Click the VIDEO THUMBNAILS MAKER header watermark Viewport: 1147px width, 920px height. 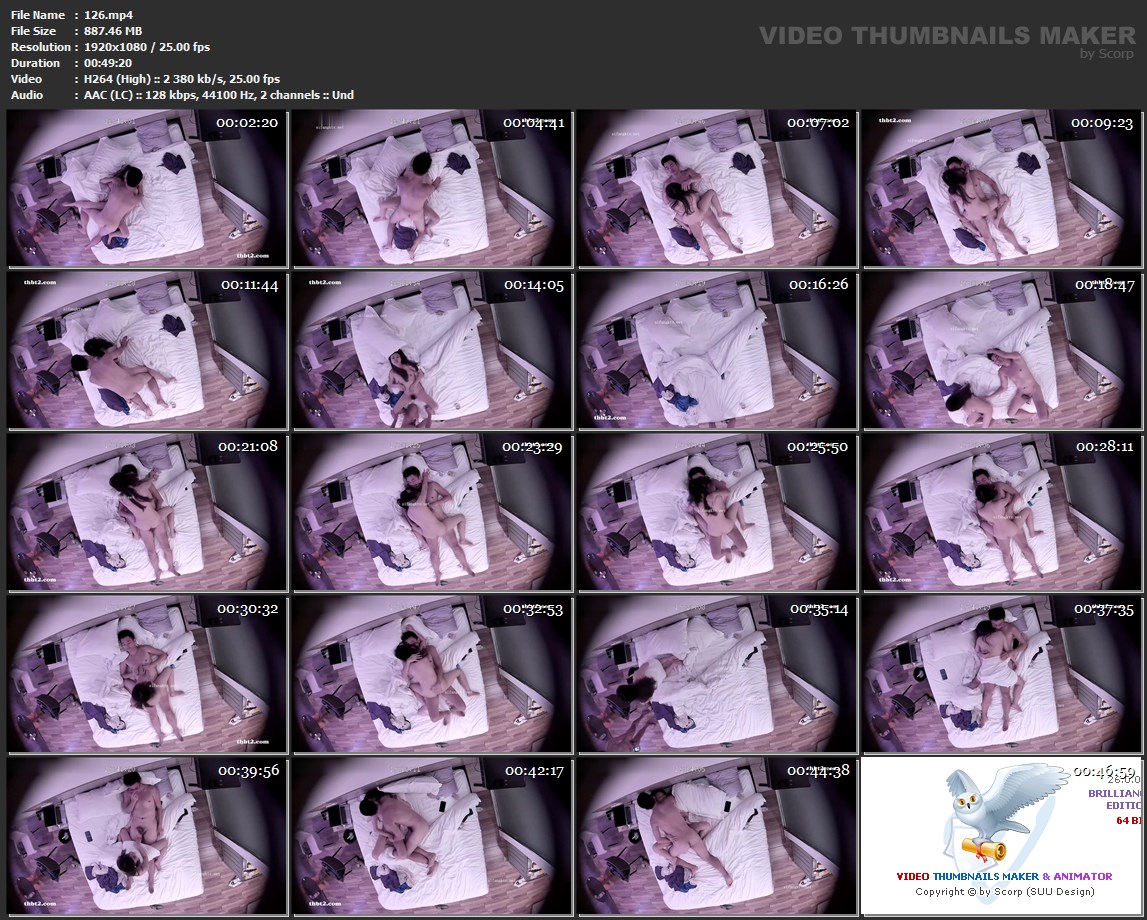(946, 36)
